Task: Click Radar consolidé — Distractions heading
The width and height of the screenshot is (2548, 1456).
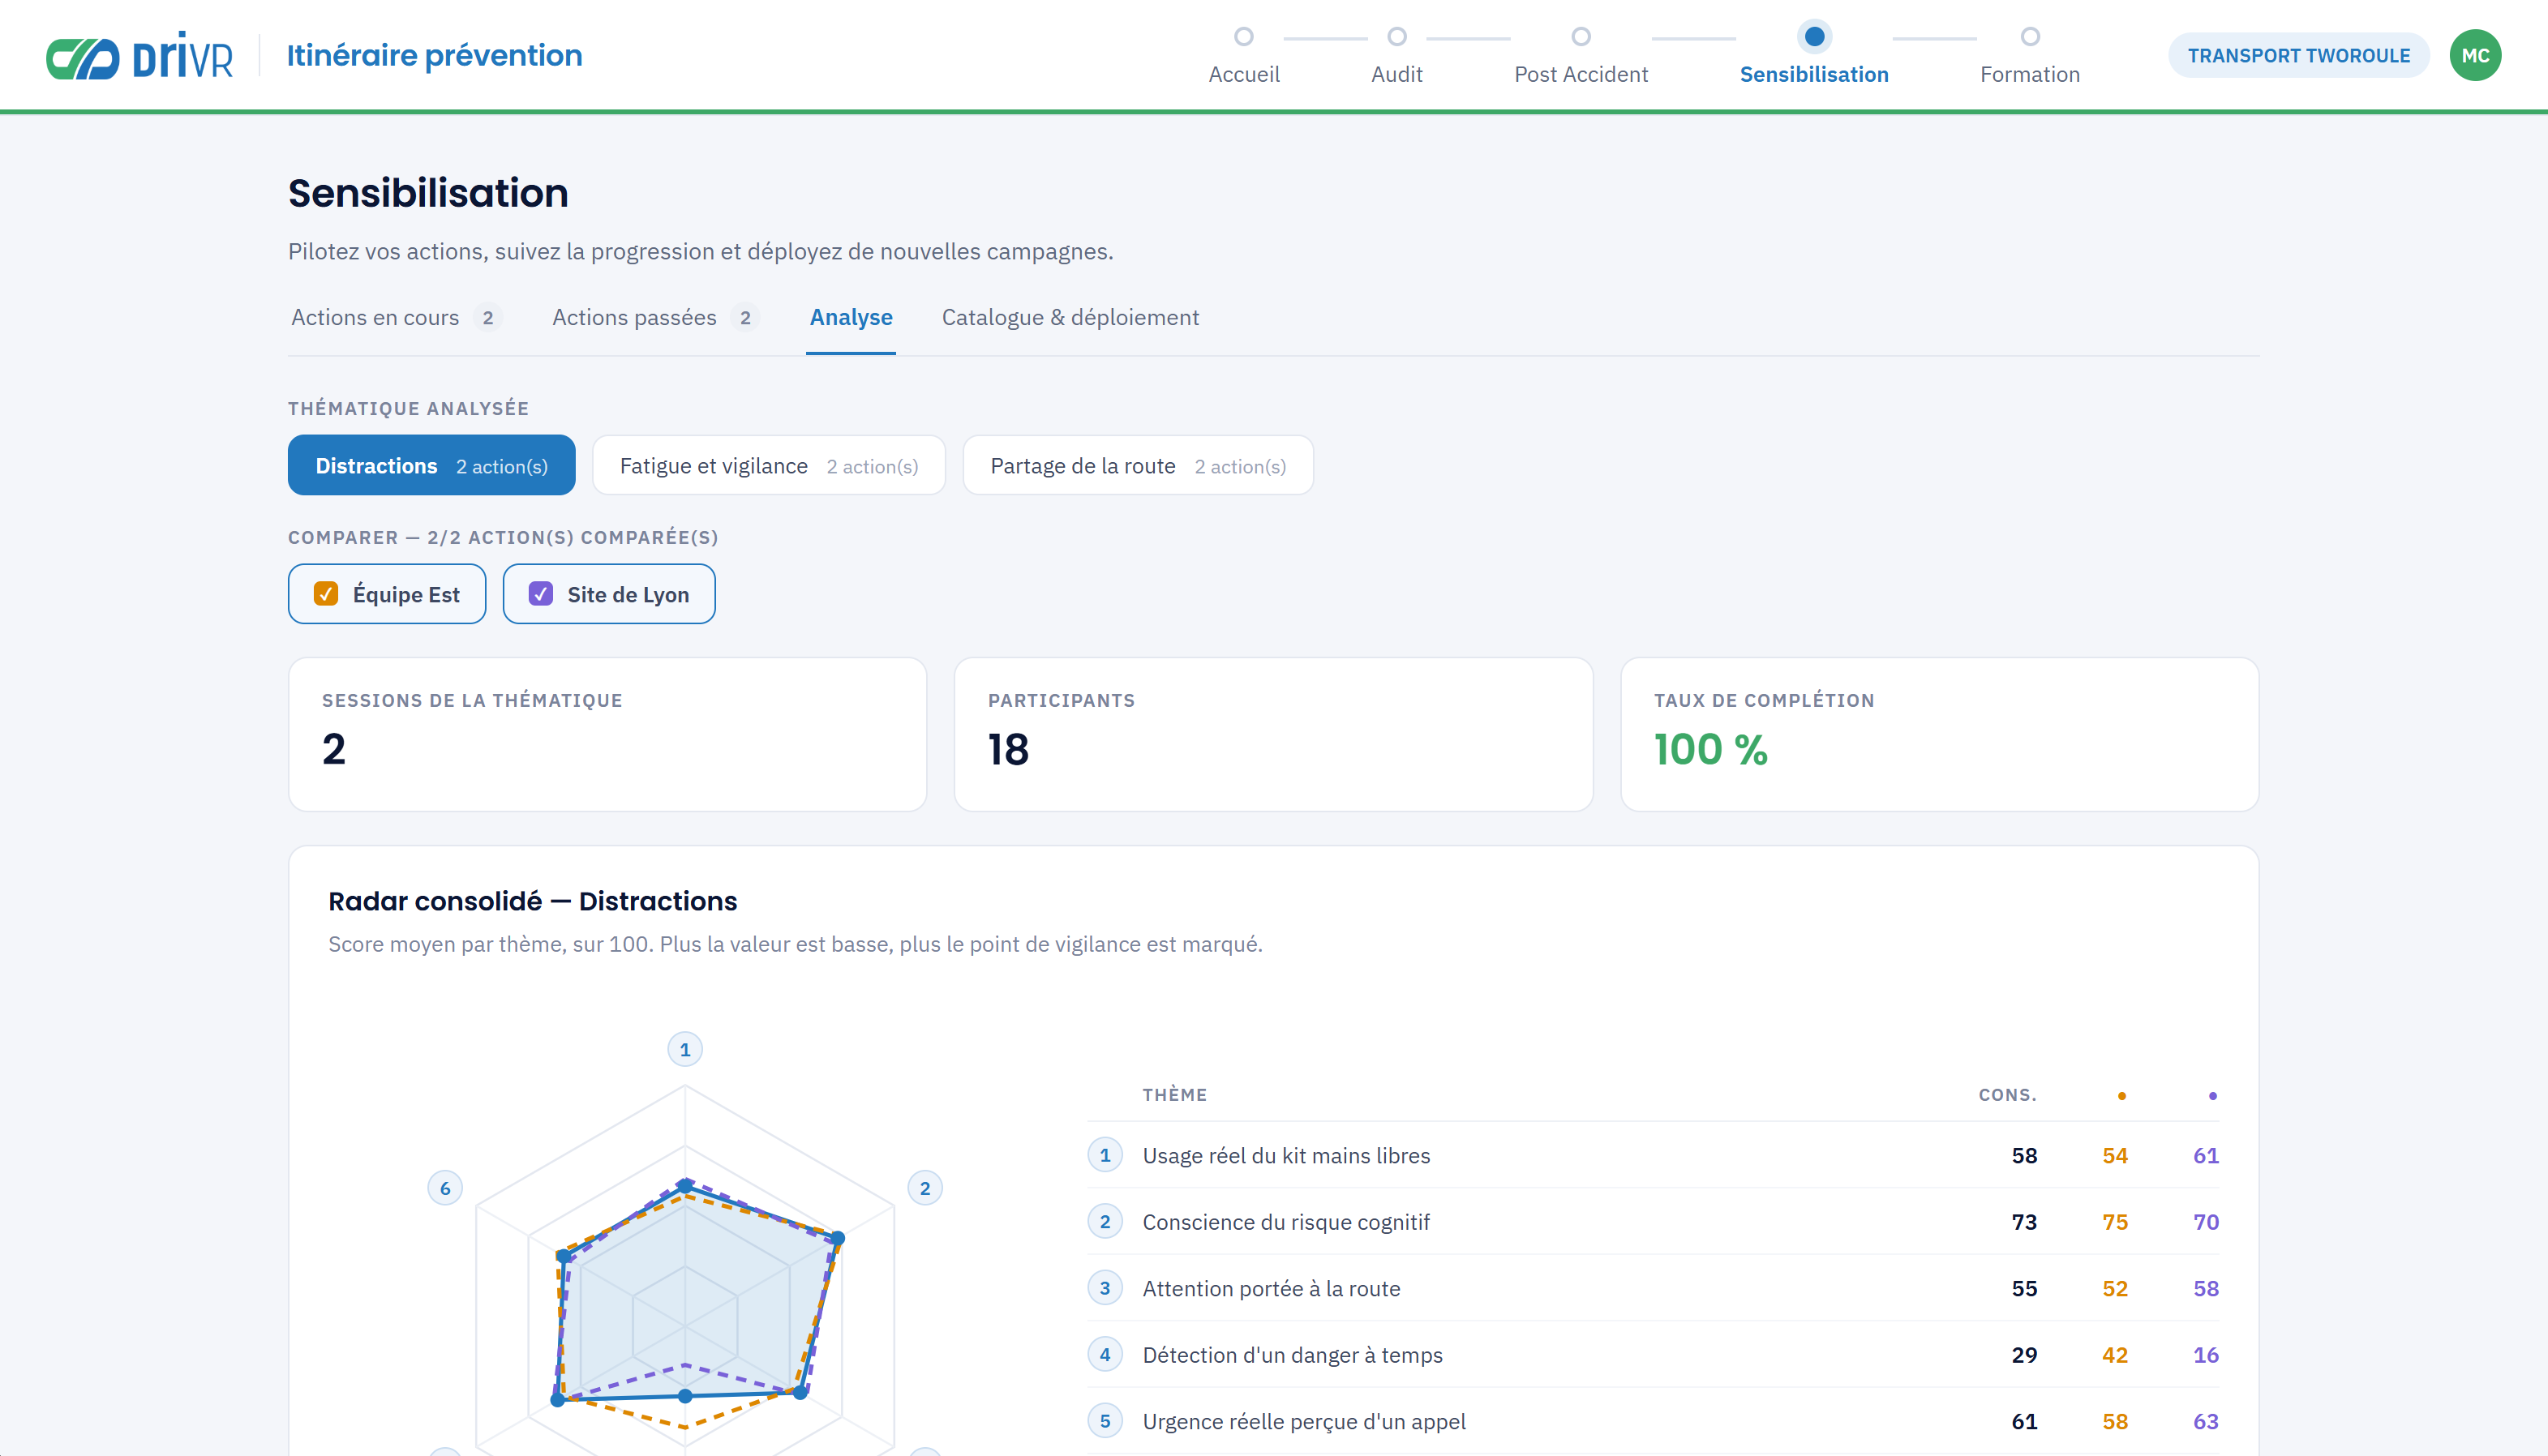Action: click(532, 901)
